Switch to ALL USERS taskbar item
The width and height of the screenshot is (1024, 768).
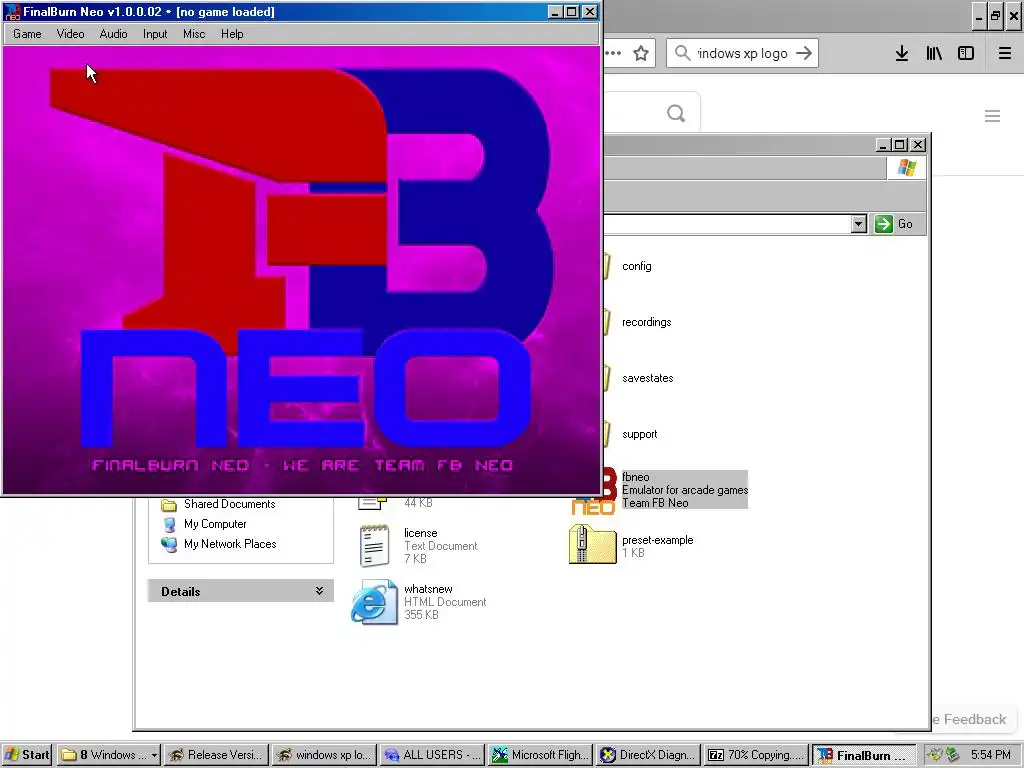(x=432, y=755)
